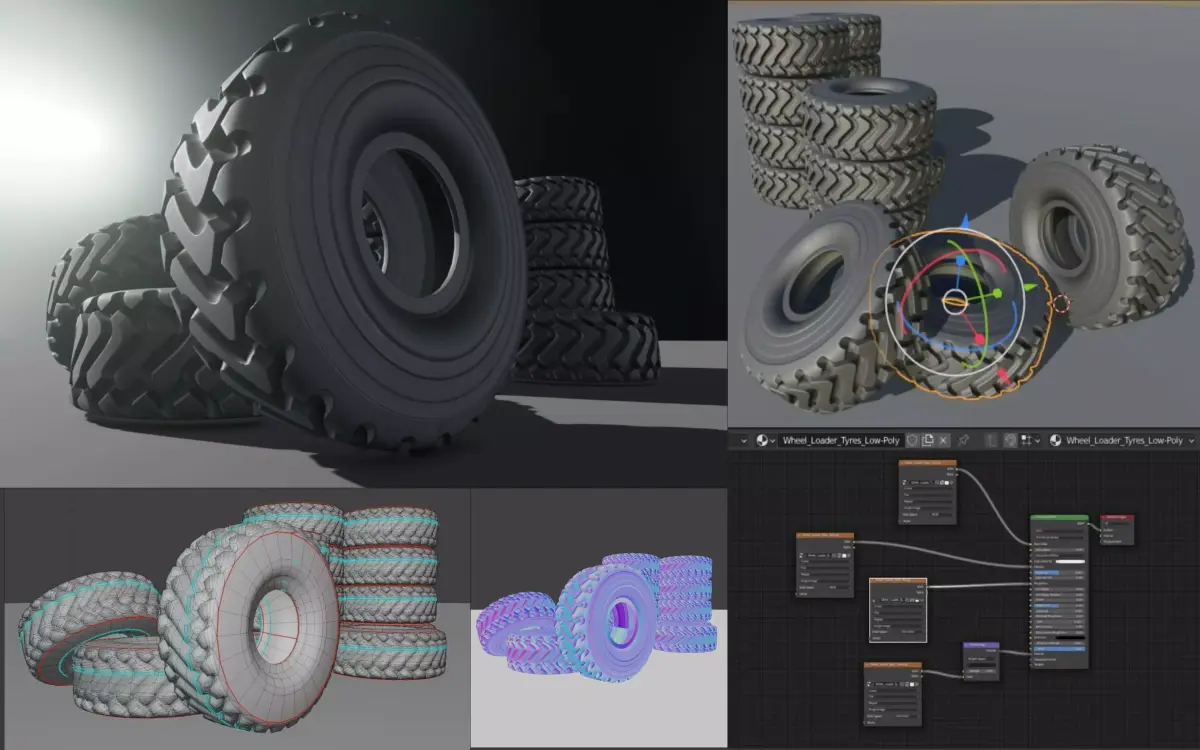
Task: Click the material preview sphere icon before the name
Action: point(762,441)
